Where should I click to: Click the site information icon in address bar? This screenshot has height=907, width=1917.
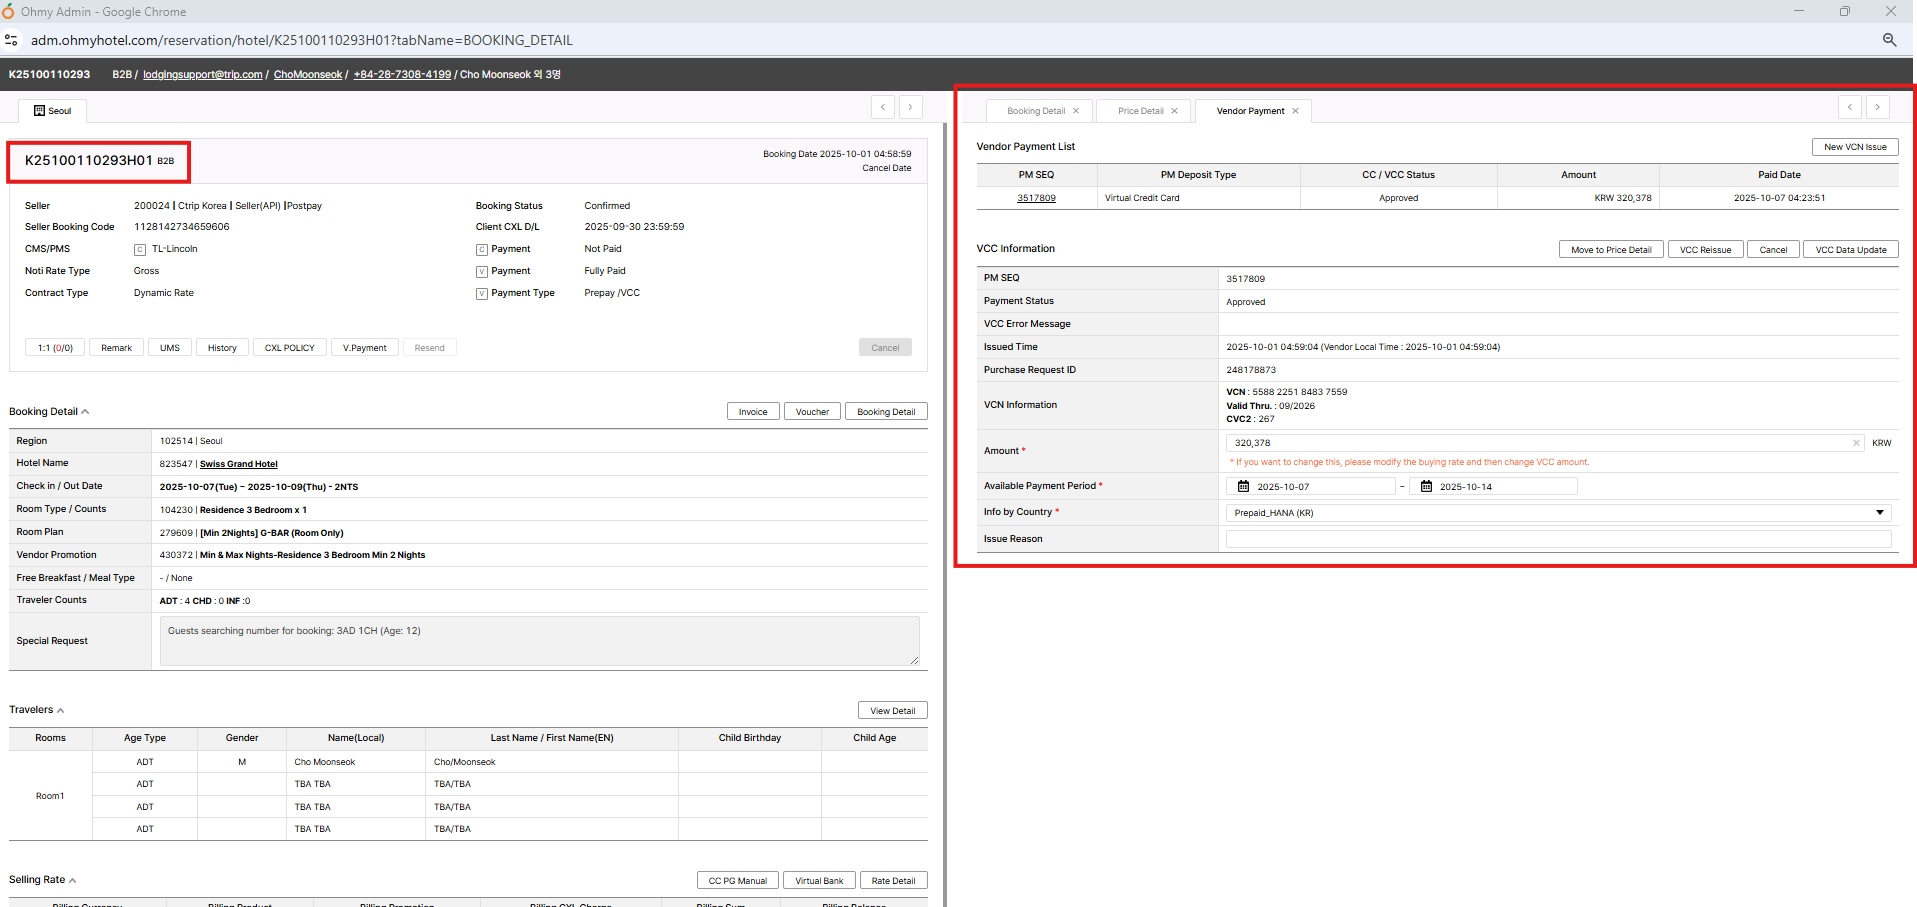pos(12,40)
